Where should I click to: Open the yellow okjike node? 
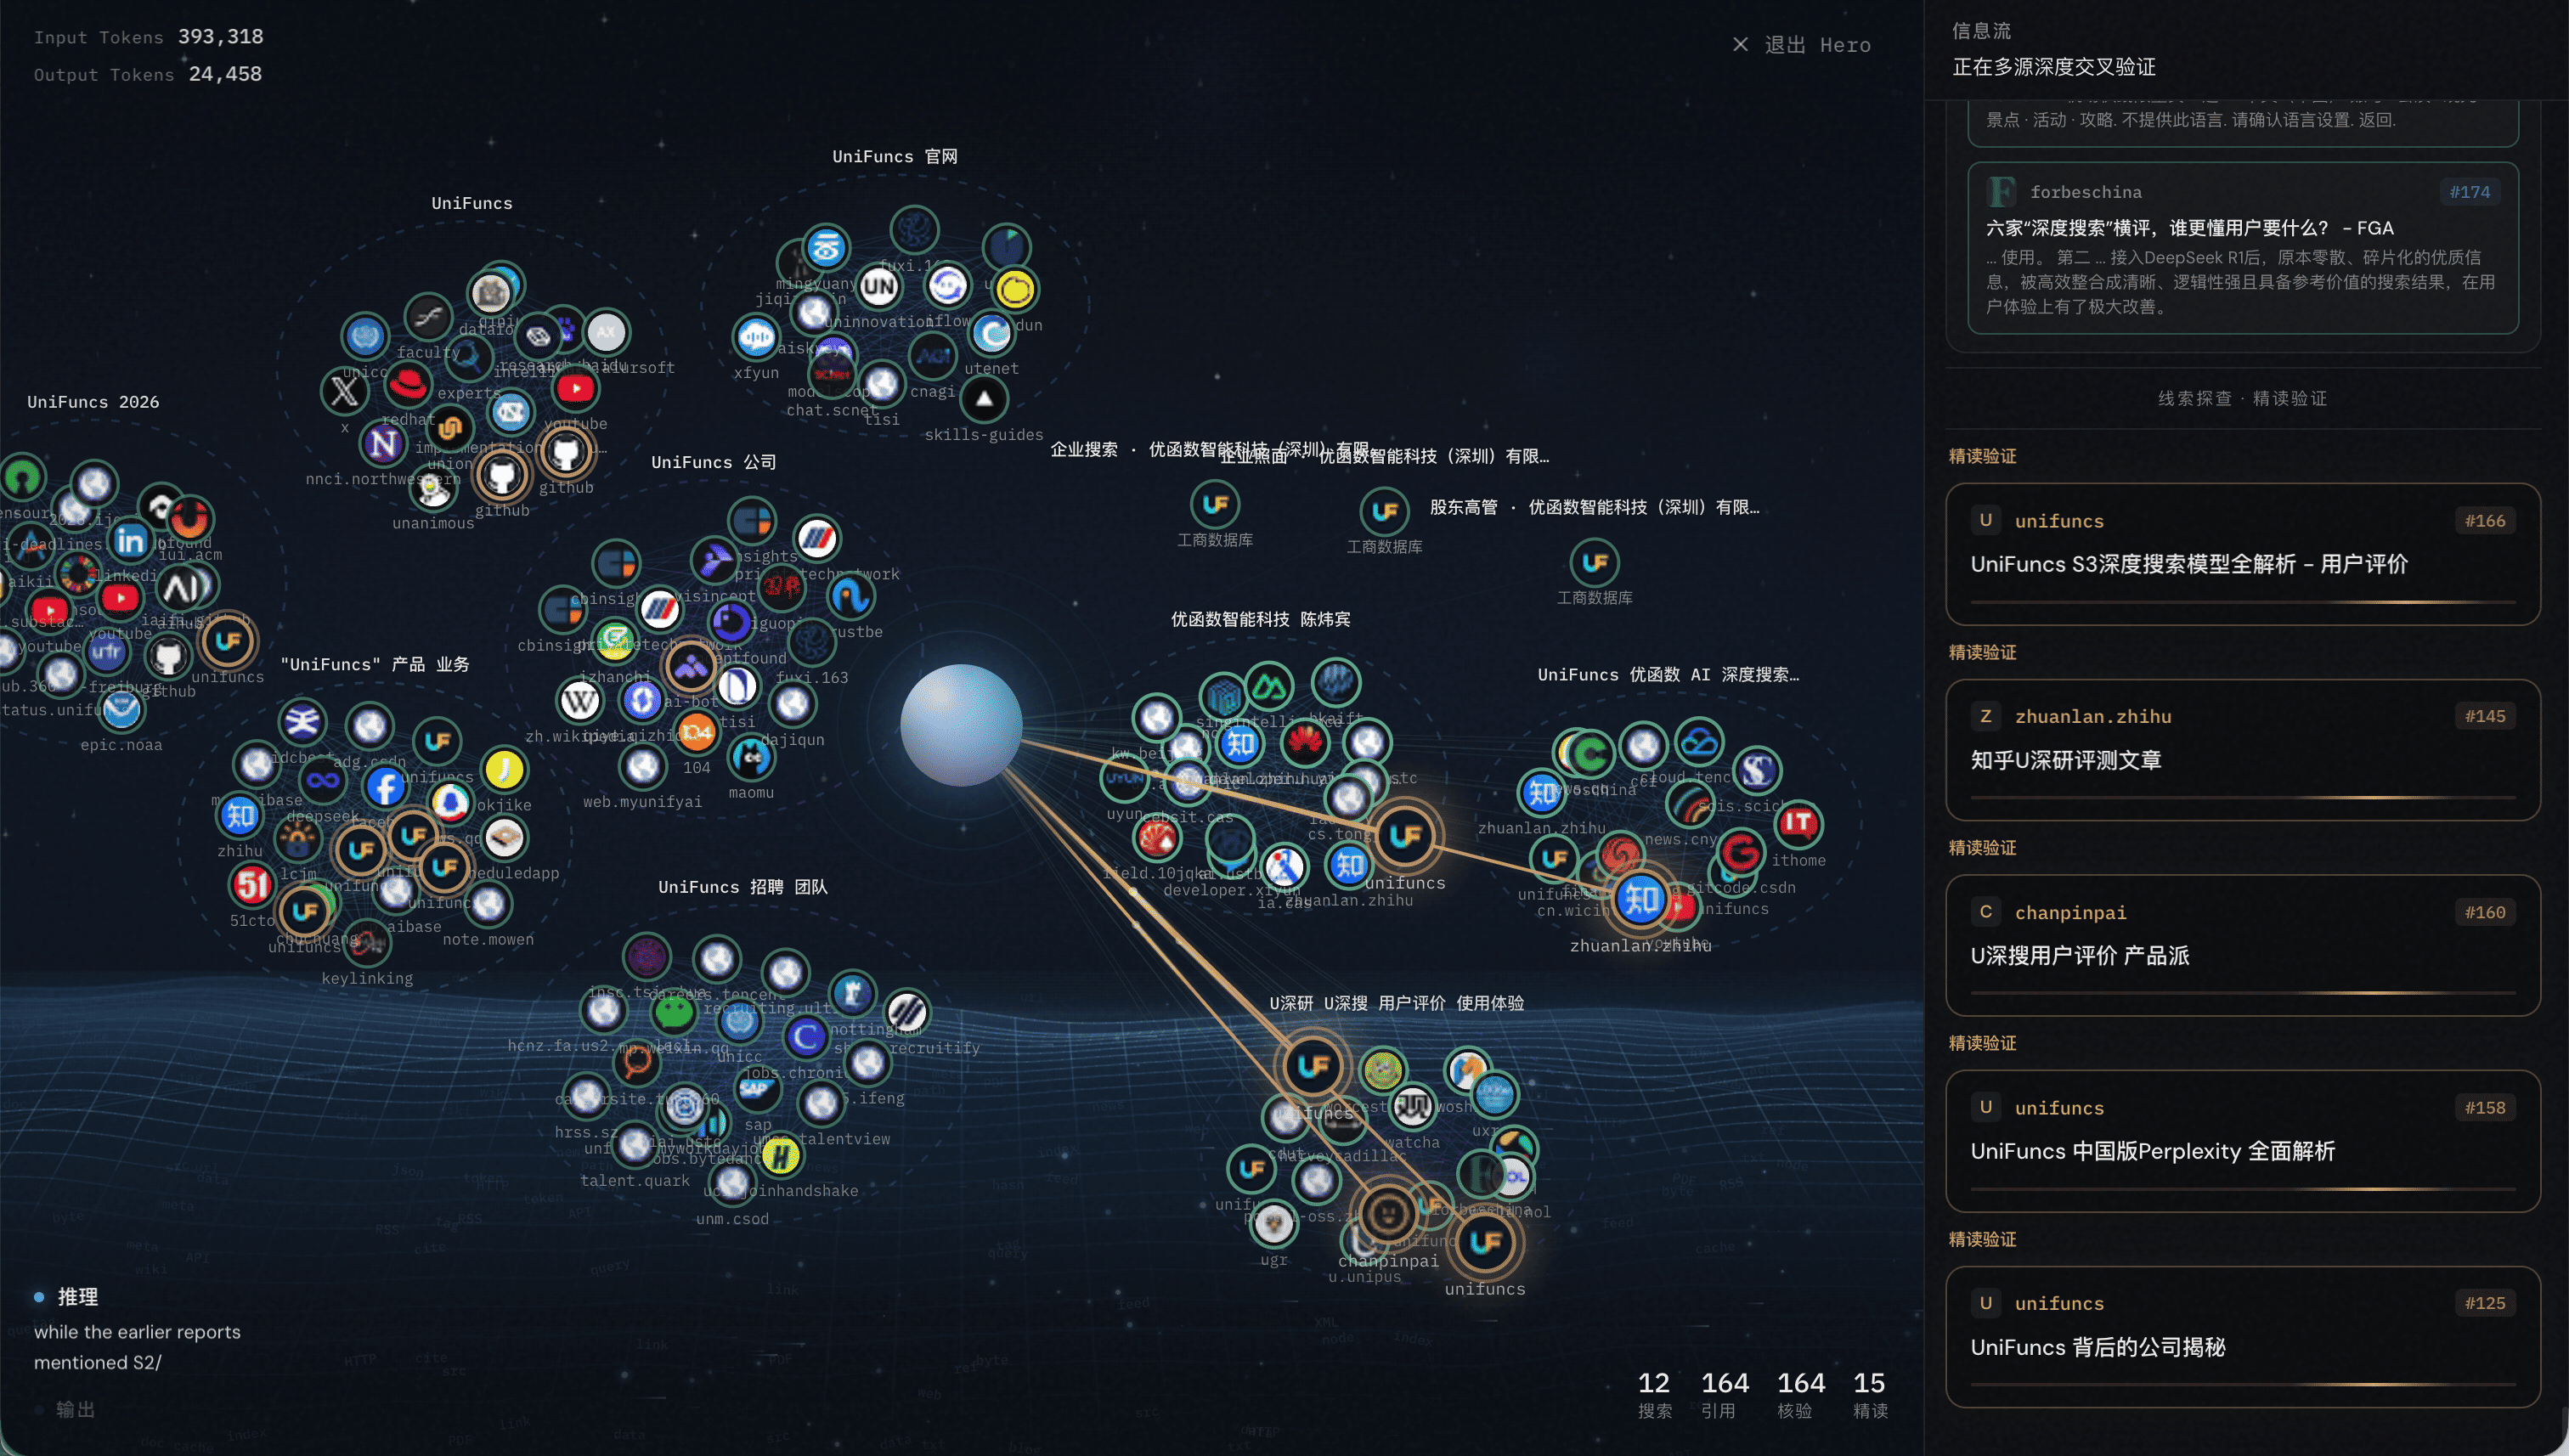[x=504, y=769]
